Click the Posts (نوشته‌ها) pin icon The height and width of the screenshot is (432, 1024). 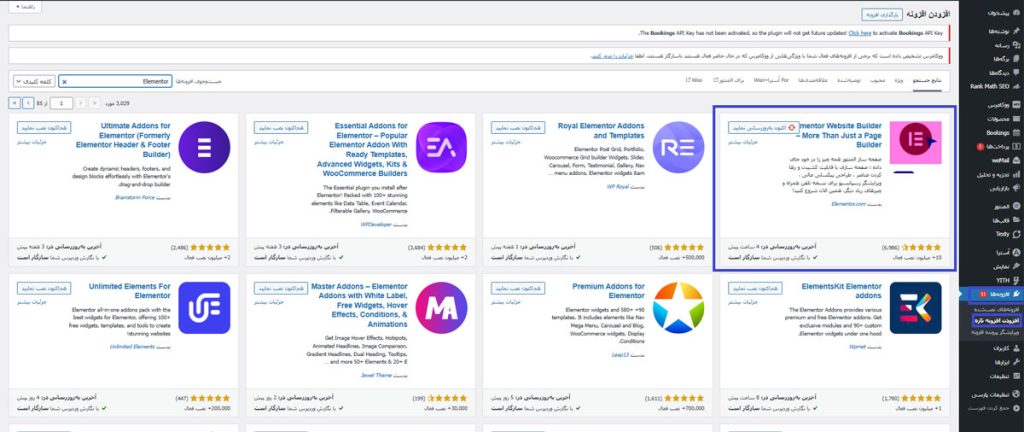(x=1017, y=31)
